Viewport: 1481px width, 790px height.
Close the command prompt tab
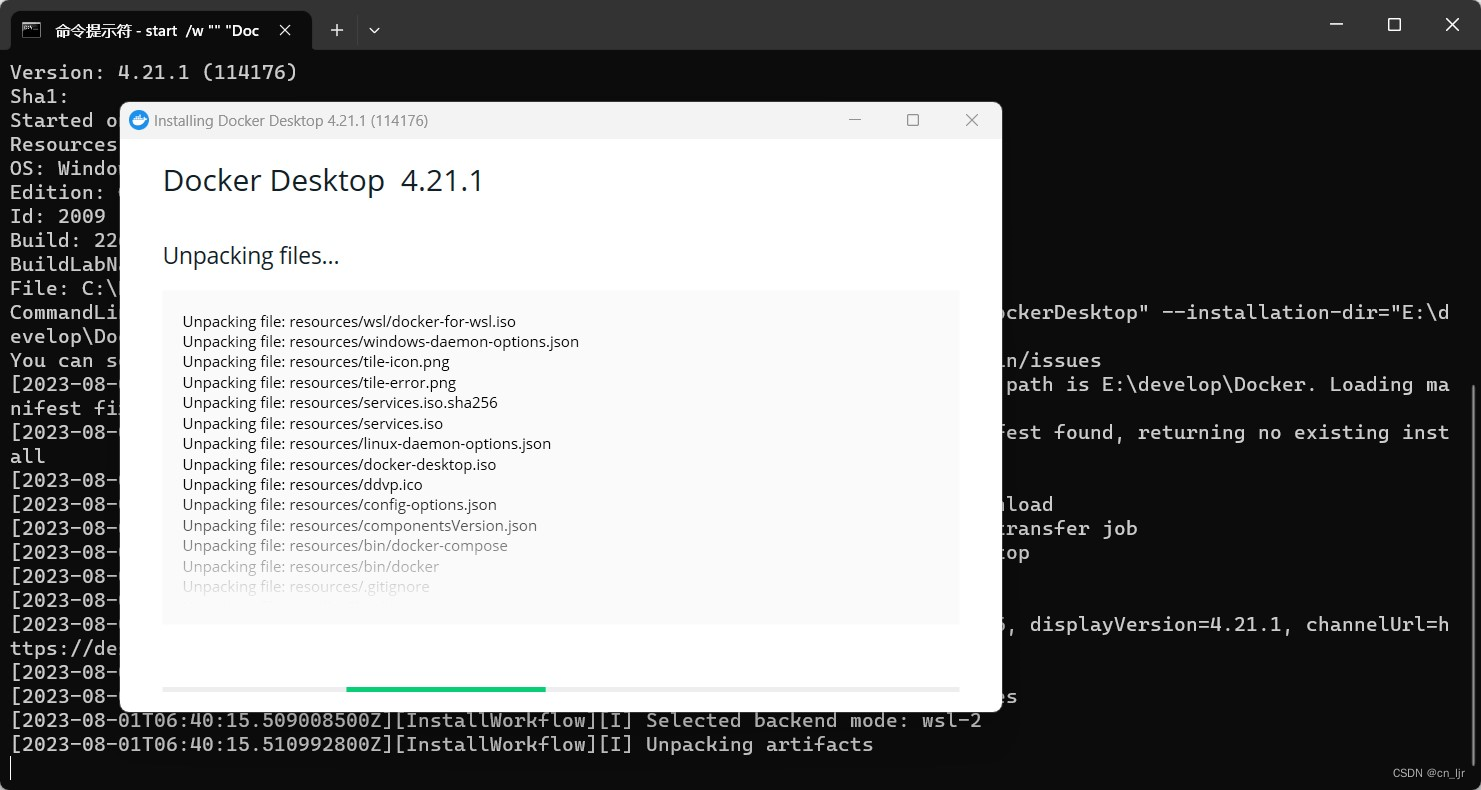coord(285,30)
